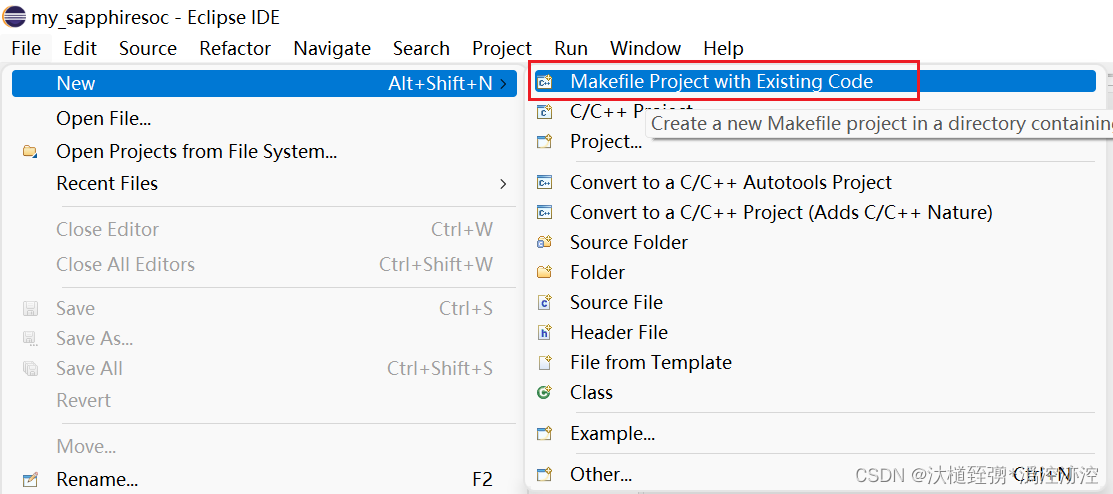Click the Source File icon

[544, 302]
